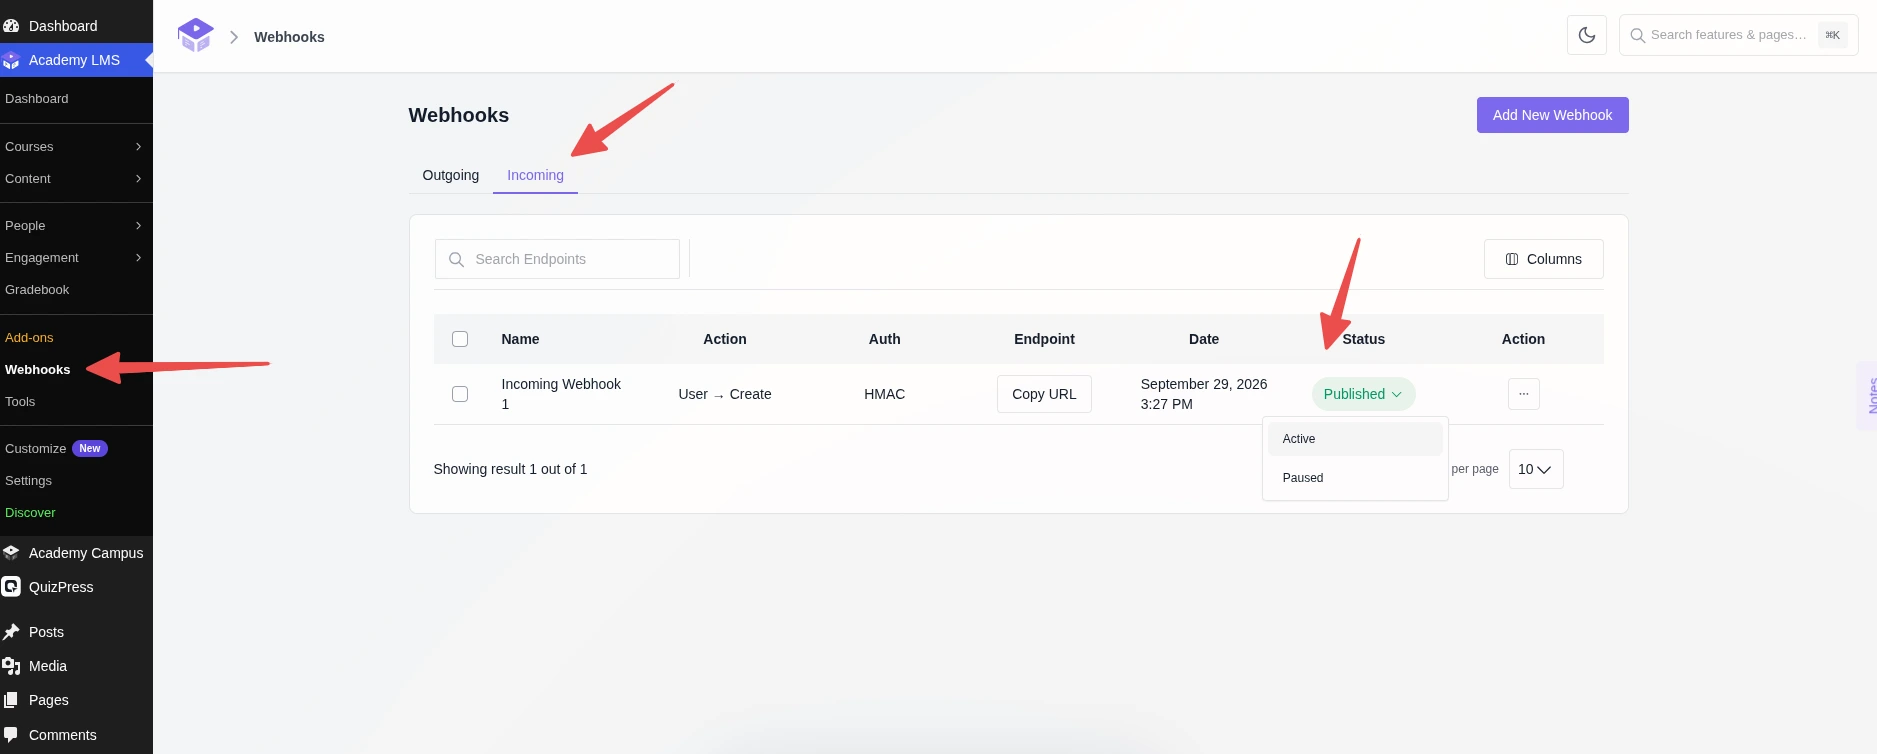Click the Name column header
Image resolution: width=1877 pixels, height=754 pixels.
520,339
